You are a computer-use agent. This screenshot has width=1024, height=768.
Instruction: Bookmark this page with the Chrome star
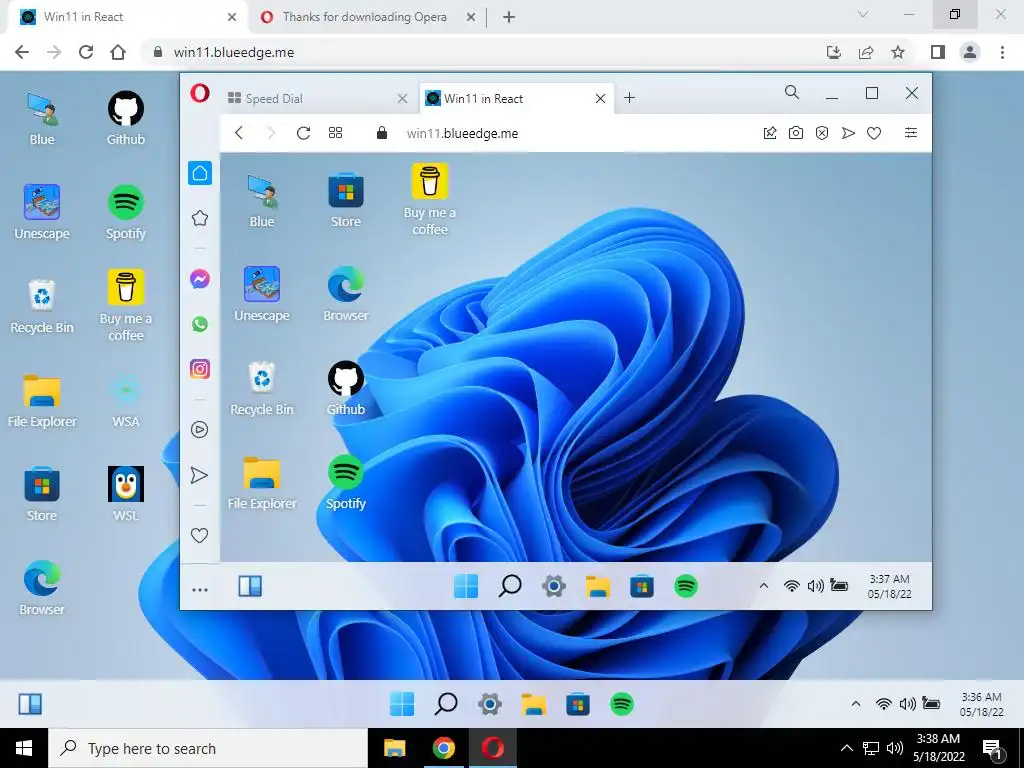tap(898, 52)
